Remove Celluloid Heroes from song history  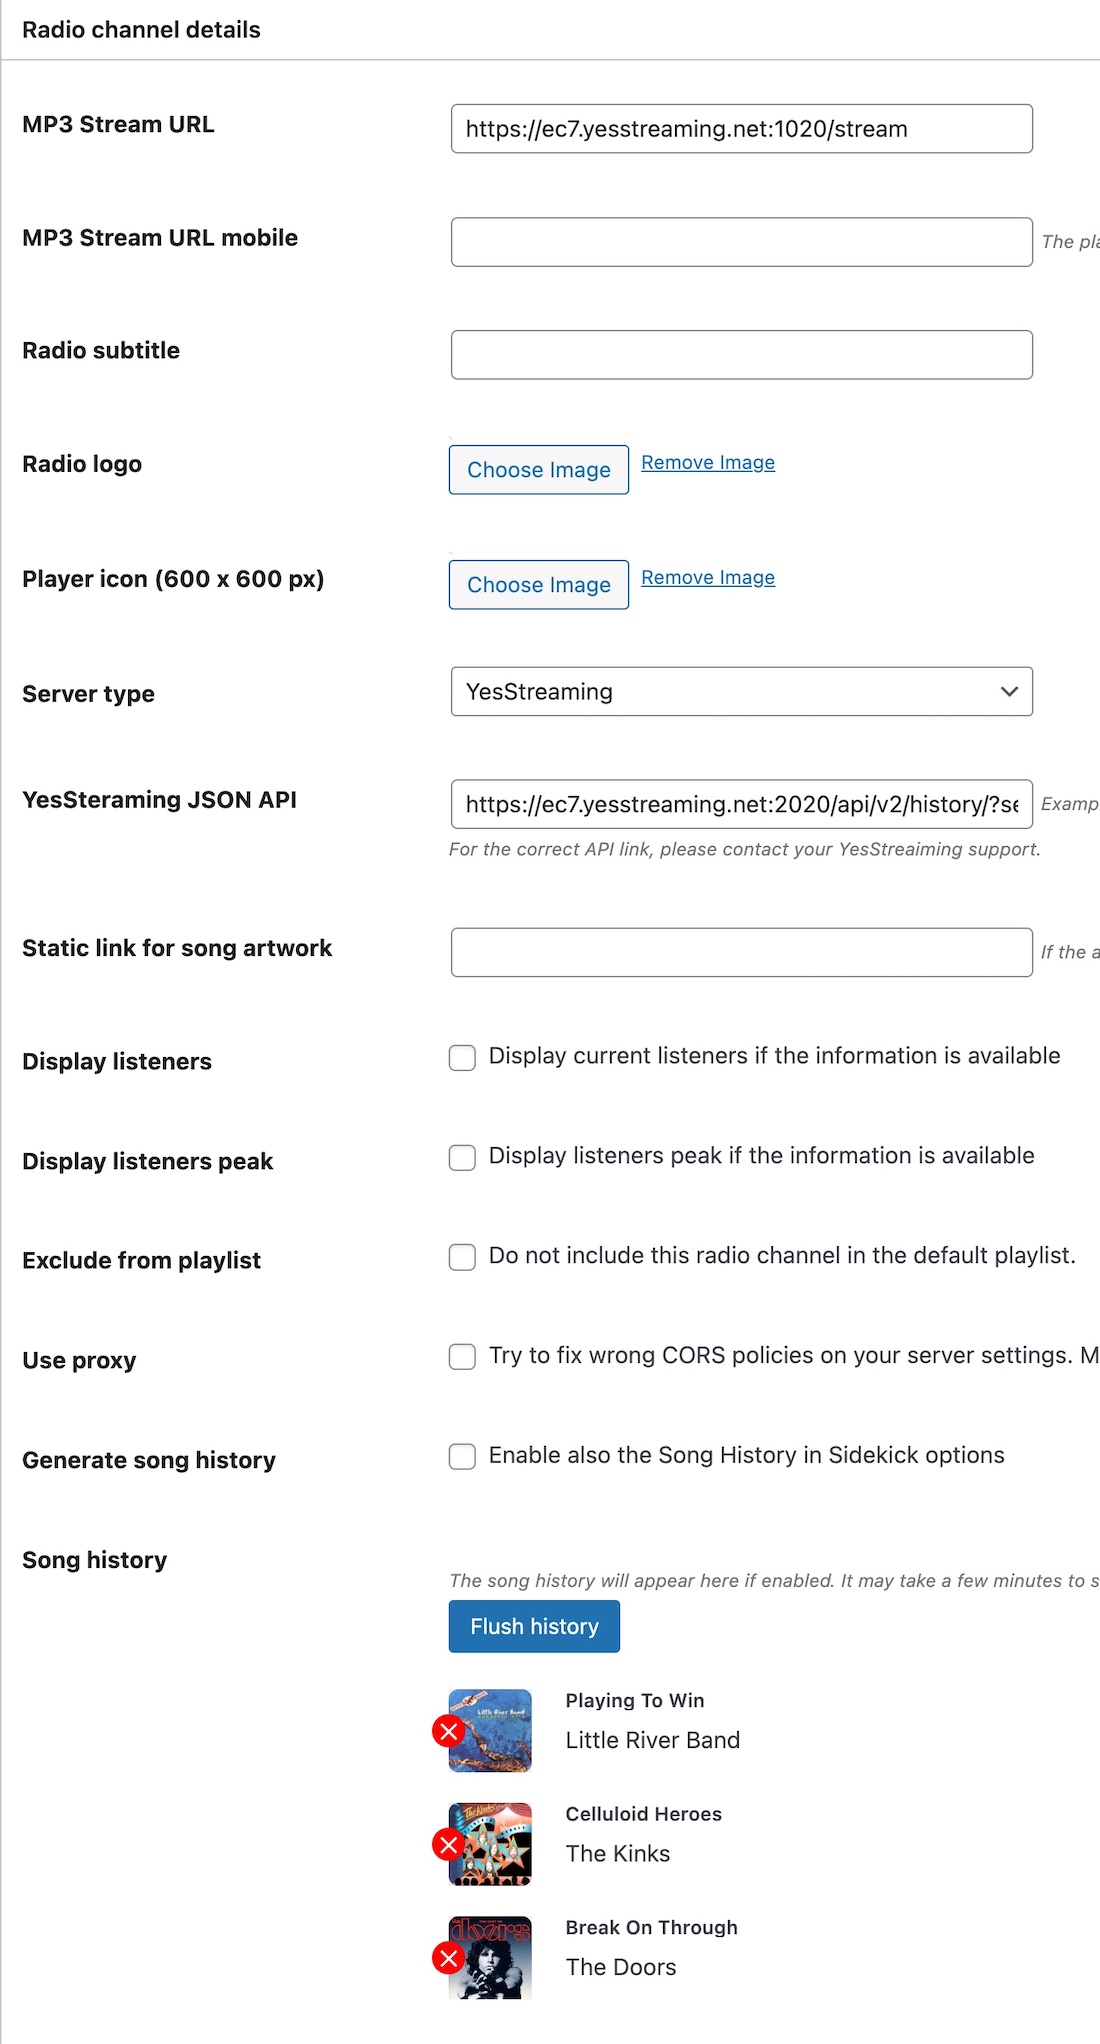449,1844
